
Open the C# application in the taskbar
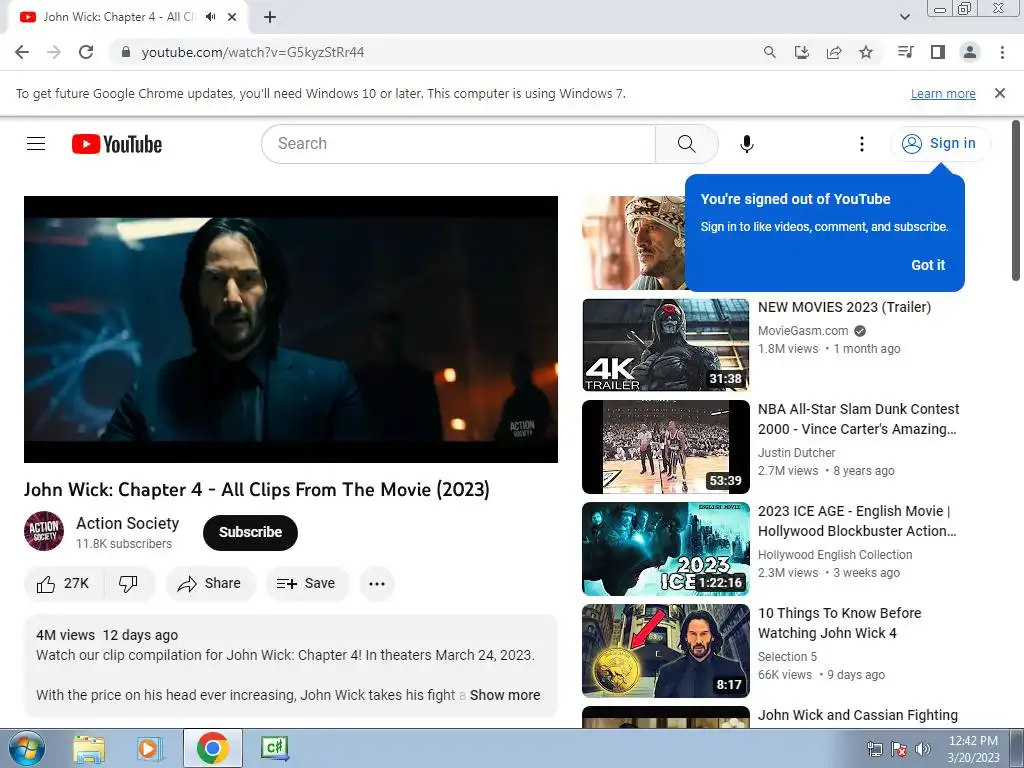point(275,748)
